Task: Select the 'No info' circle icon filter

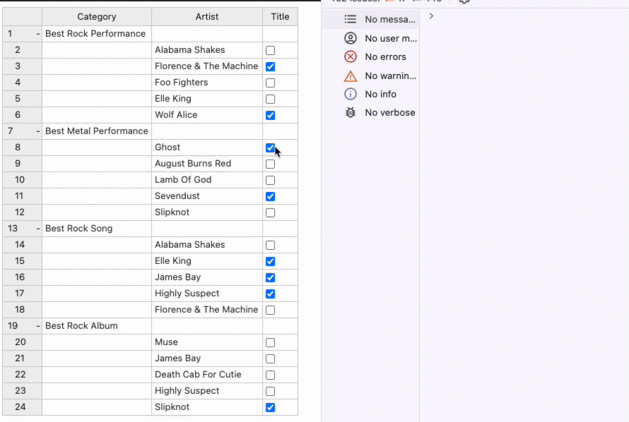Action: tap(350, 94)
